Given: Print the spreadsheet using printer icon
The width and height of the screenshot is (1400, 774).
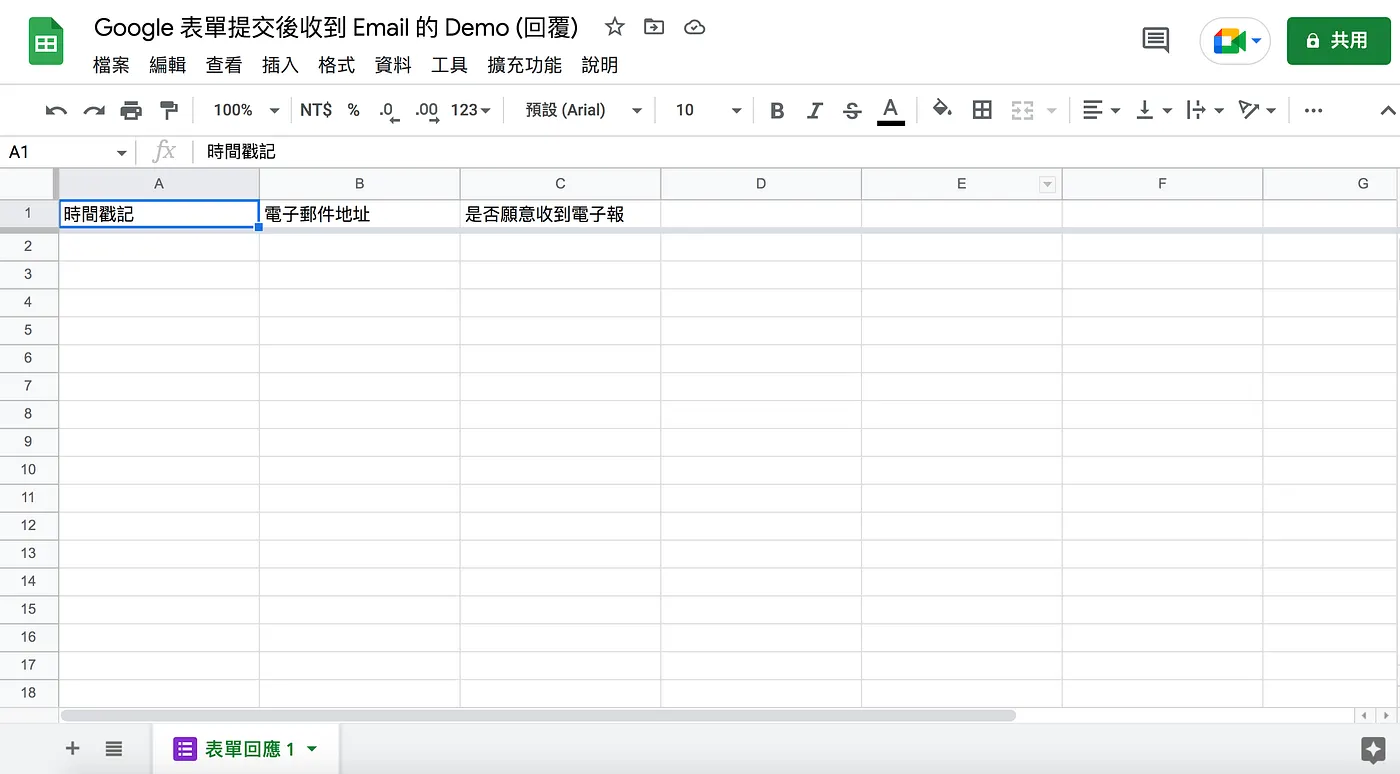Looking at the screenshot, I should [131, 110].
